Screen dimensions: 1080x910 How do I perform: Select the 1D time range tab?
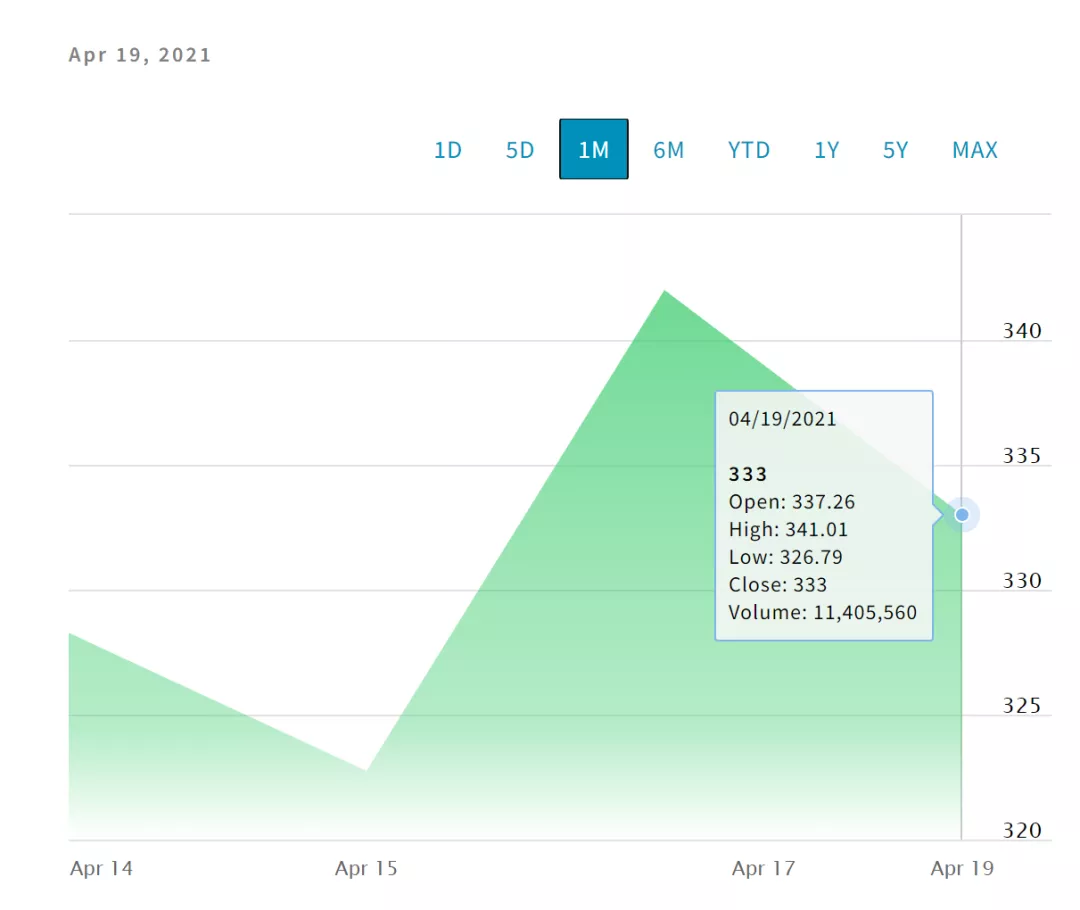click(448, 150)
